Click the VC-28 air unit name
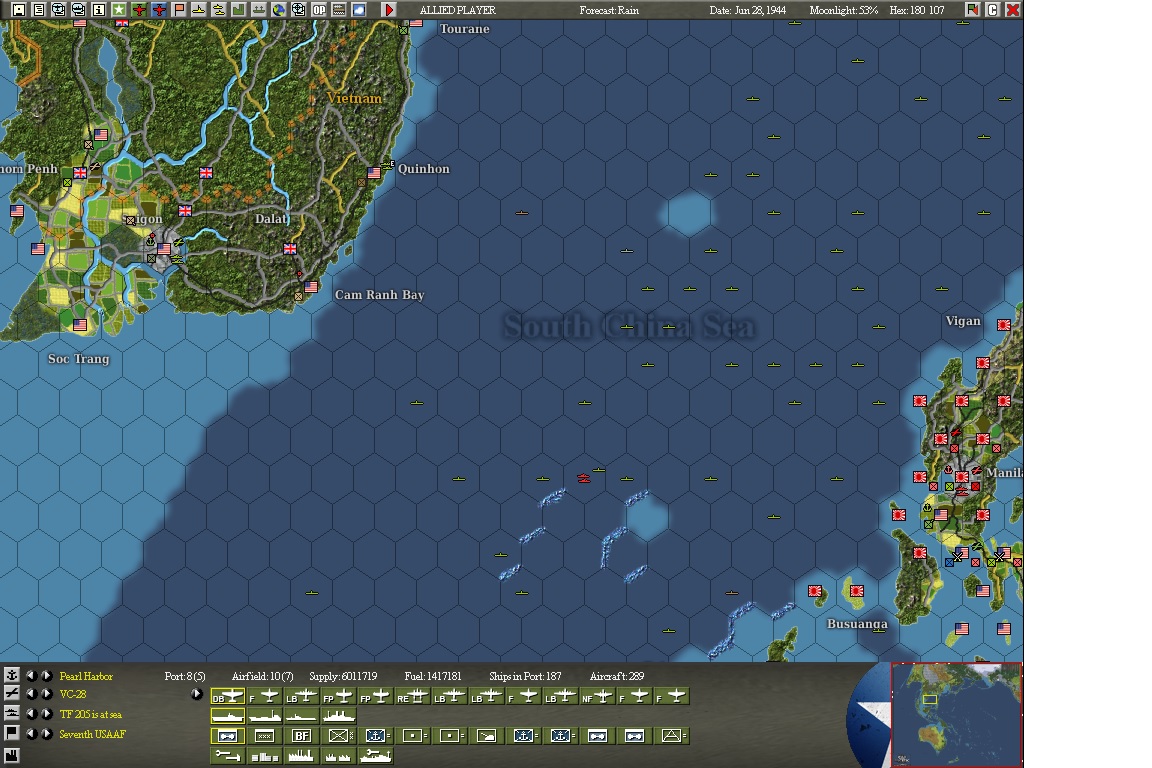Image resolution: width=1152 pixels, height=768 pixels. click(x=73, y=694)
